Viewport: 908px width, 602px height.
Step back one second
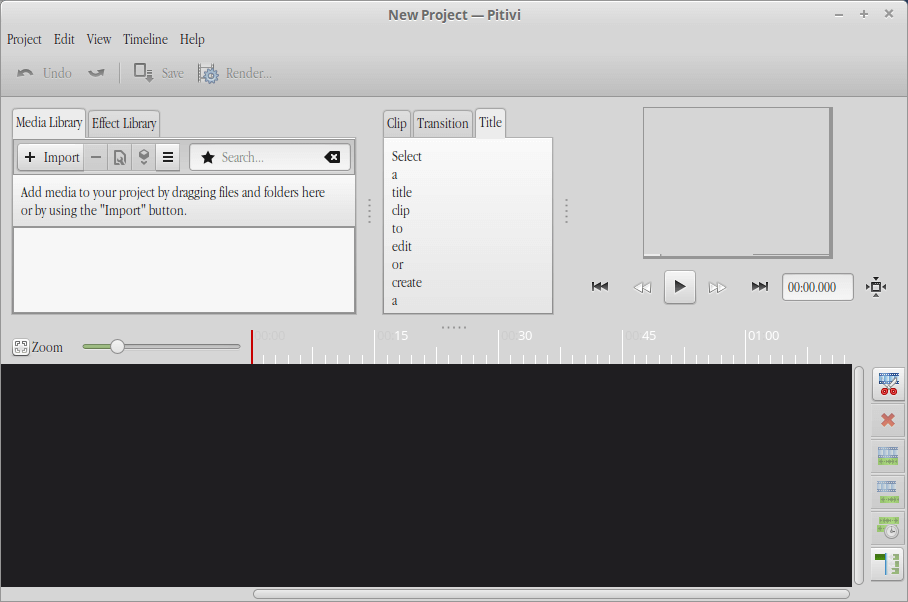(642, 287)
